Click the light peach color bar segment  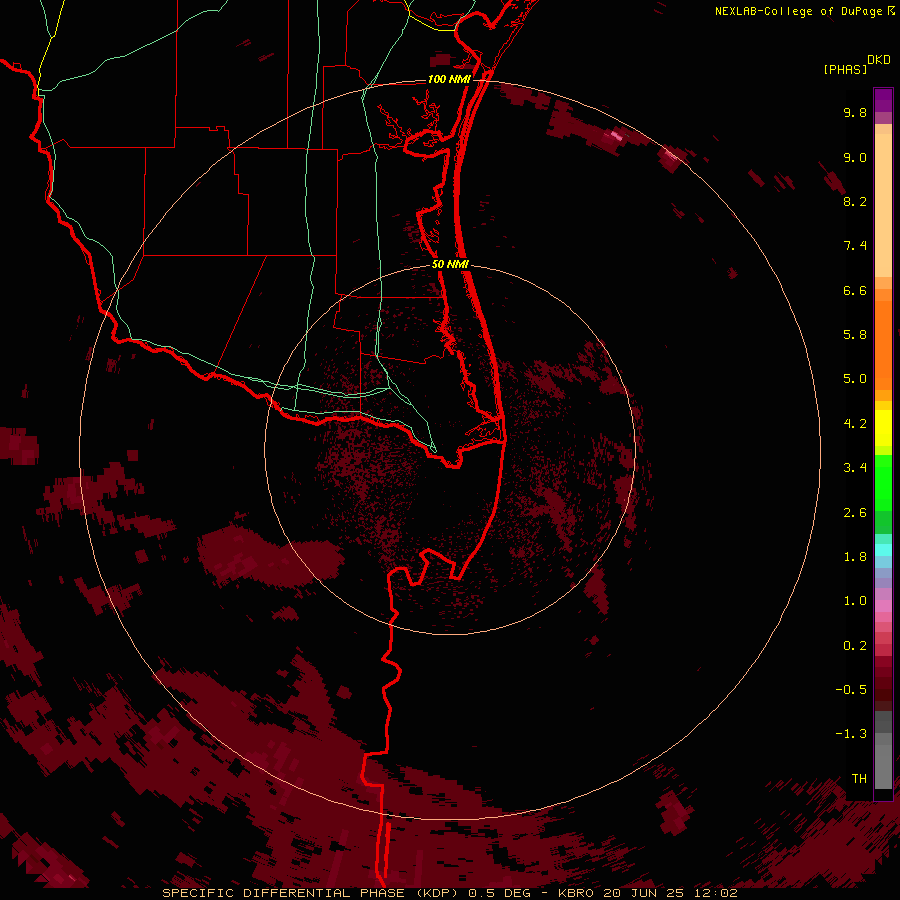pos(883,205)
